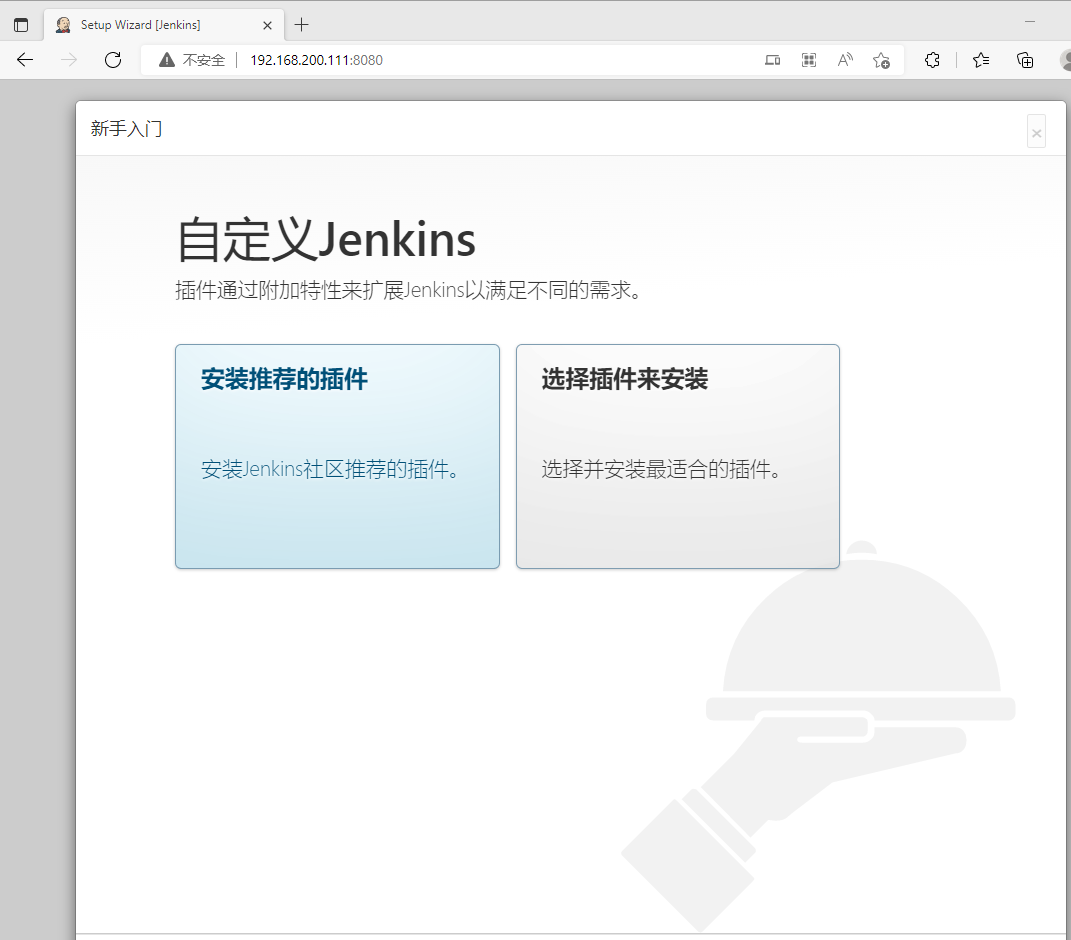Screen dimensions: 1071x940
Task: Open the browser extensions puzzle icon
Action: point(932,60)
